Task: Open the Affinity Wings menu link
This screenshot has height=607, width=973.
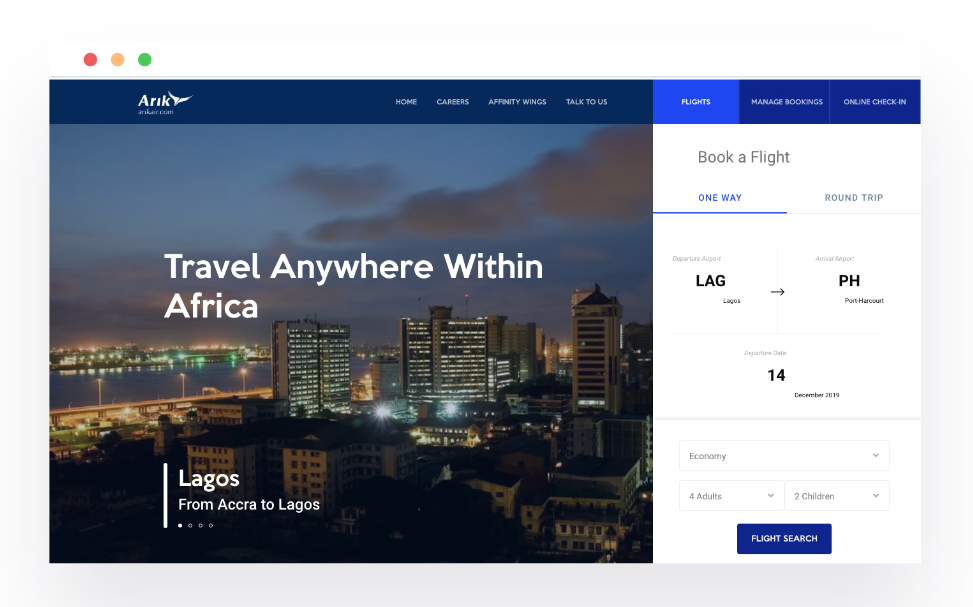Action: click(x=517, y=102)
